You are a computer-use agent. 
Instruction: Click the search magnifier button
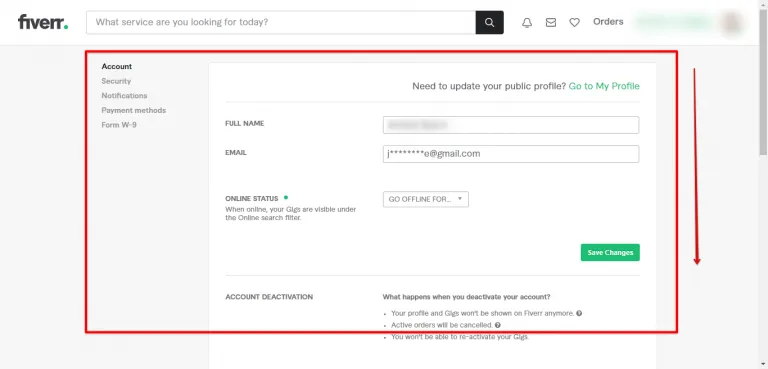[x=489, y=23]
